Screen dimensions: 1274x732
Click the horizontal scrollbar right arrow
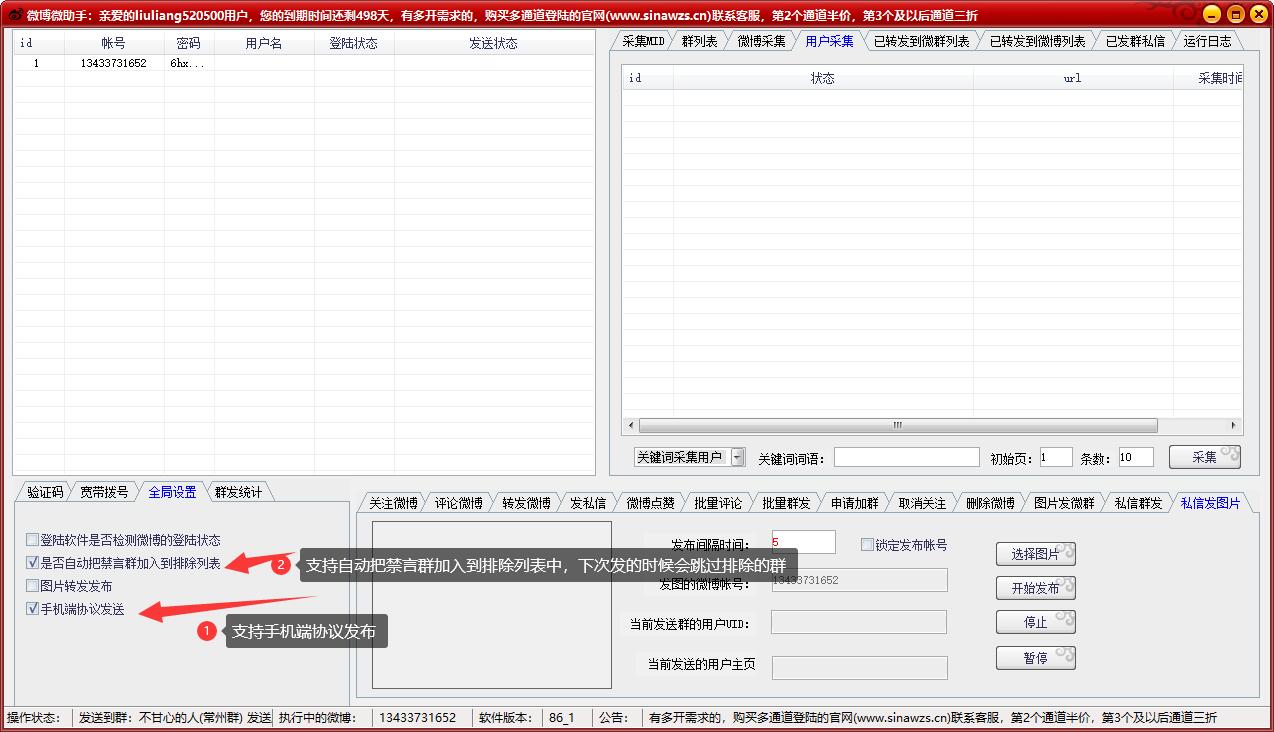coord(1236,425)
